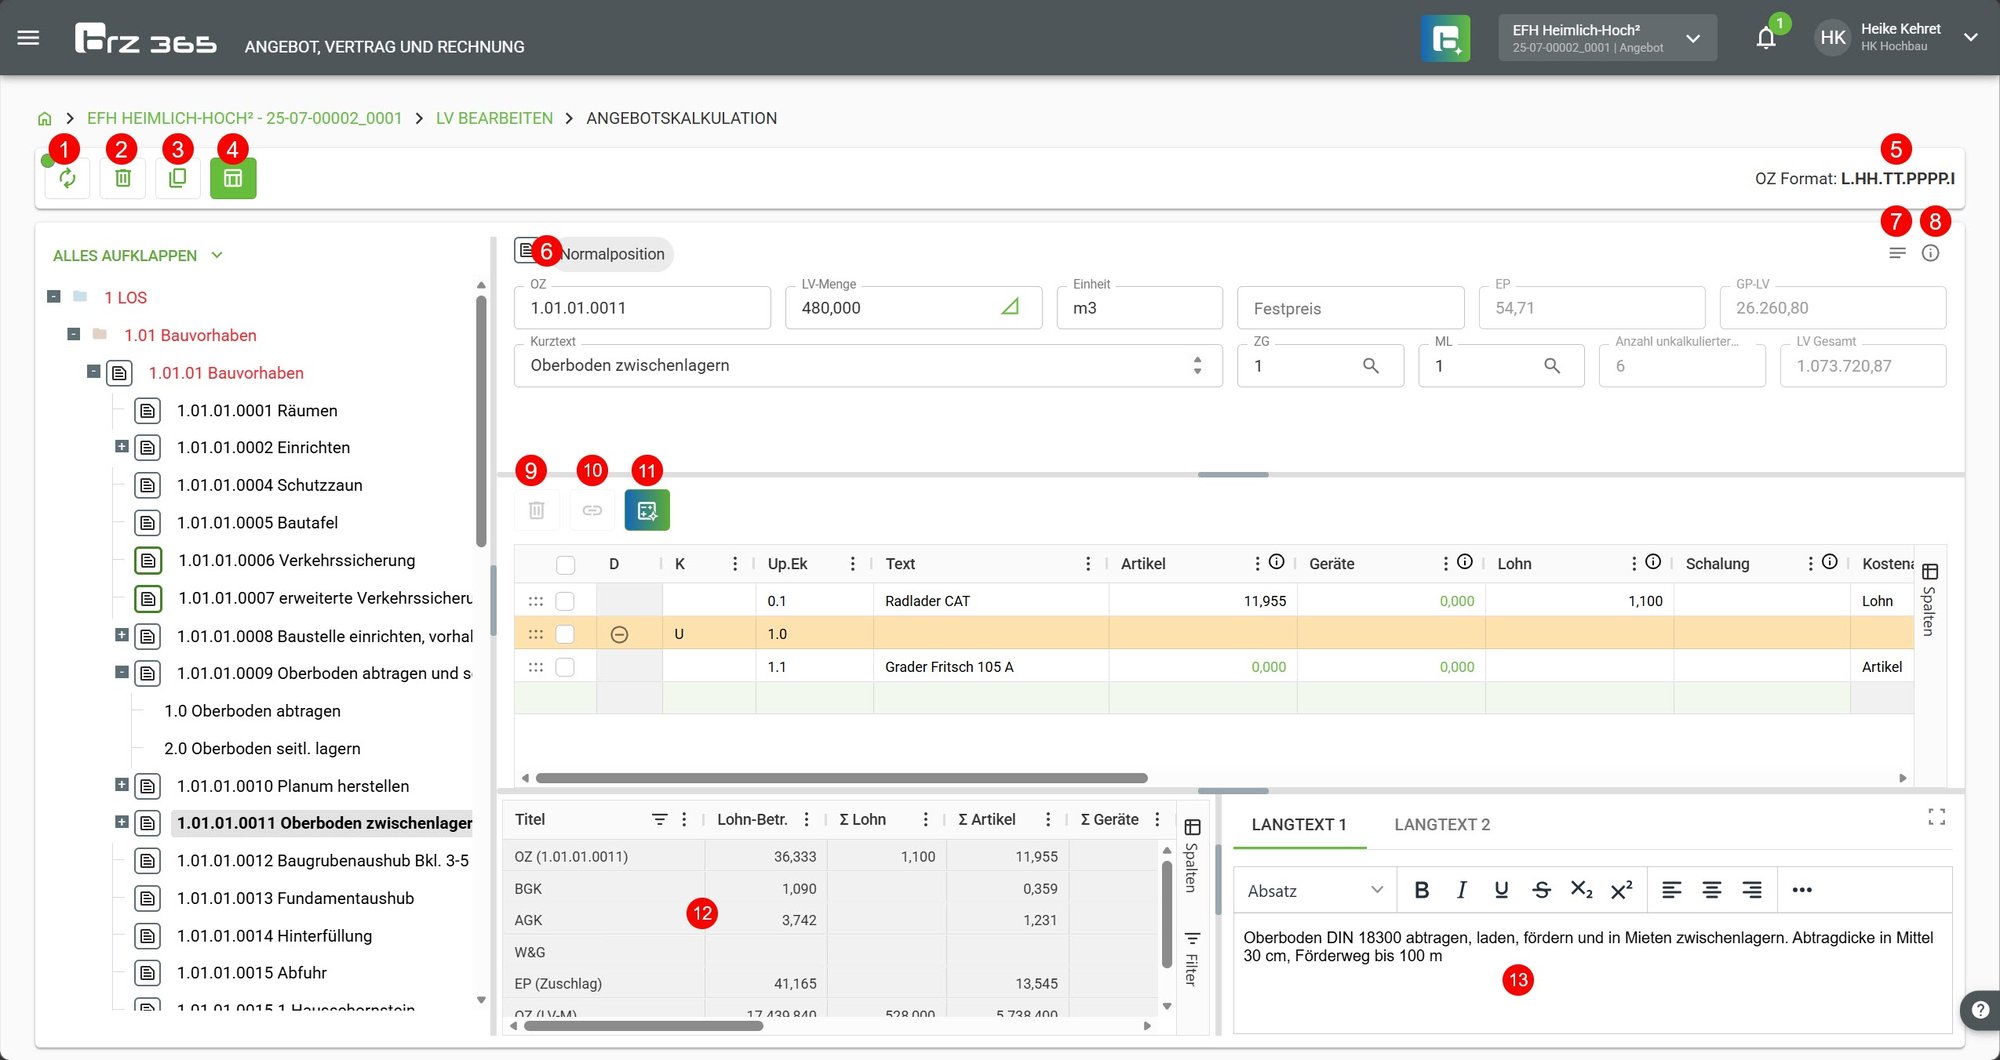Viewport: 2000px width, 1060px height.
Task: Click the horizontal scrollbar under the calculation table
Action: pos(841,778)
